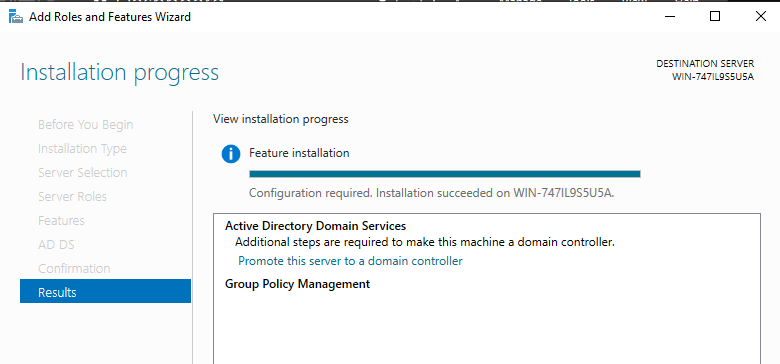This screenshot has width=780, height=364.
Task: Click the 'DESTINATION SERVER' label
Action: (x=705, y=64)
